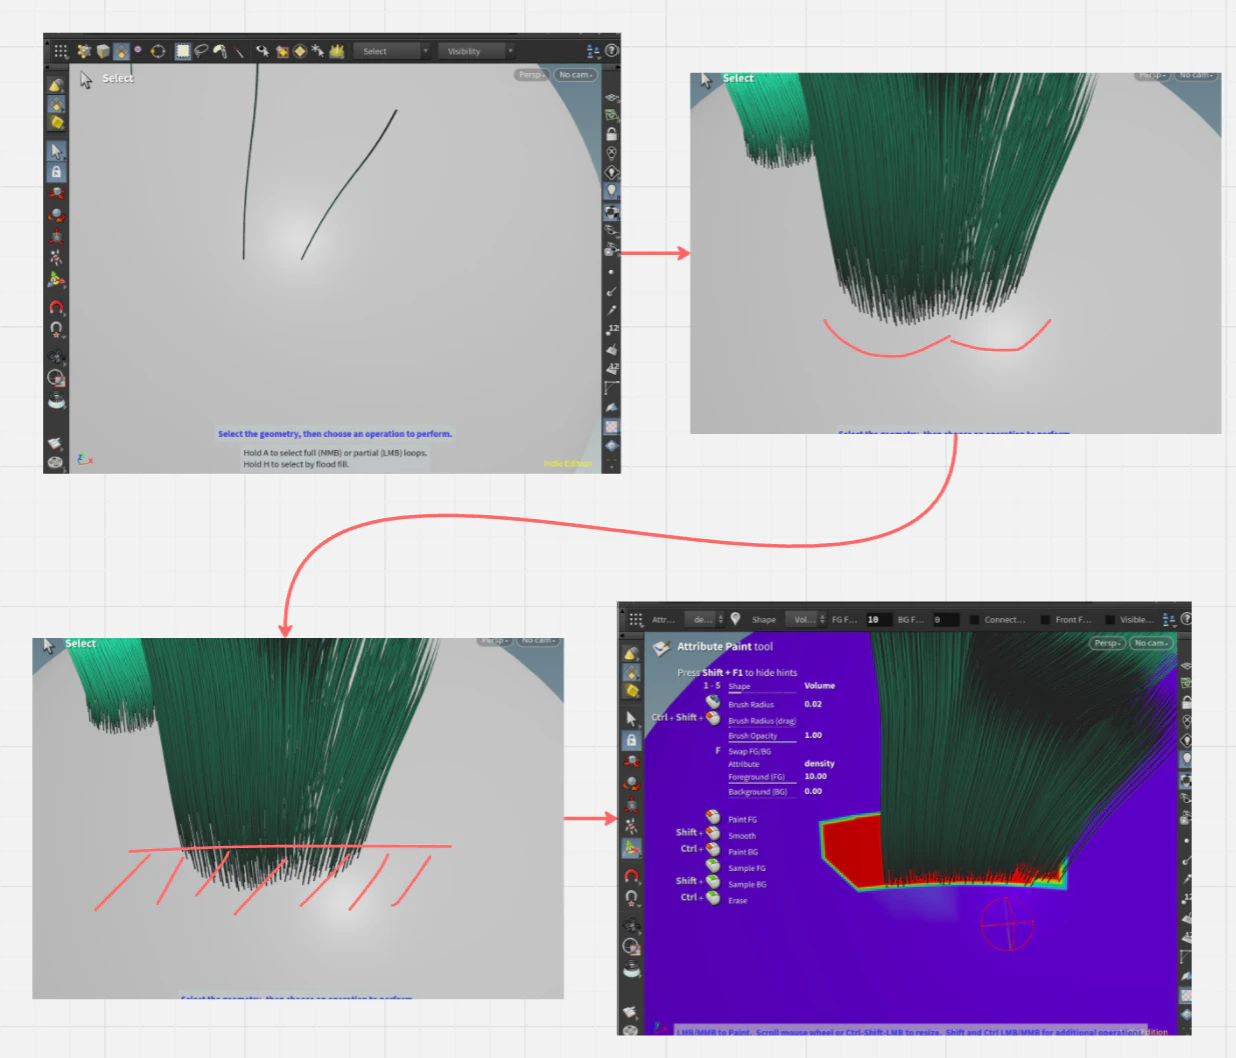This screenshot has width=1236, height=1058.
Task: Click the 'Paint FG' hint entry
Action: click(743, 820)
